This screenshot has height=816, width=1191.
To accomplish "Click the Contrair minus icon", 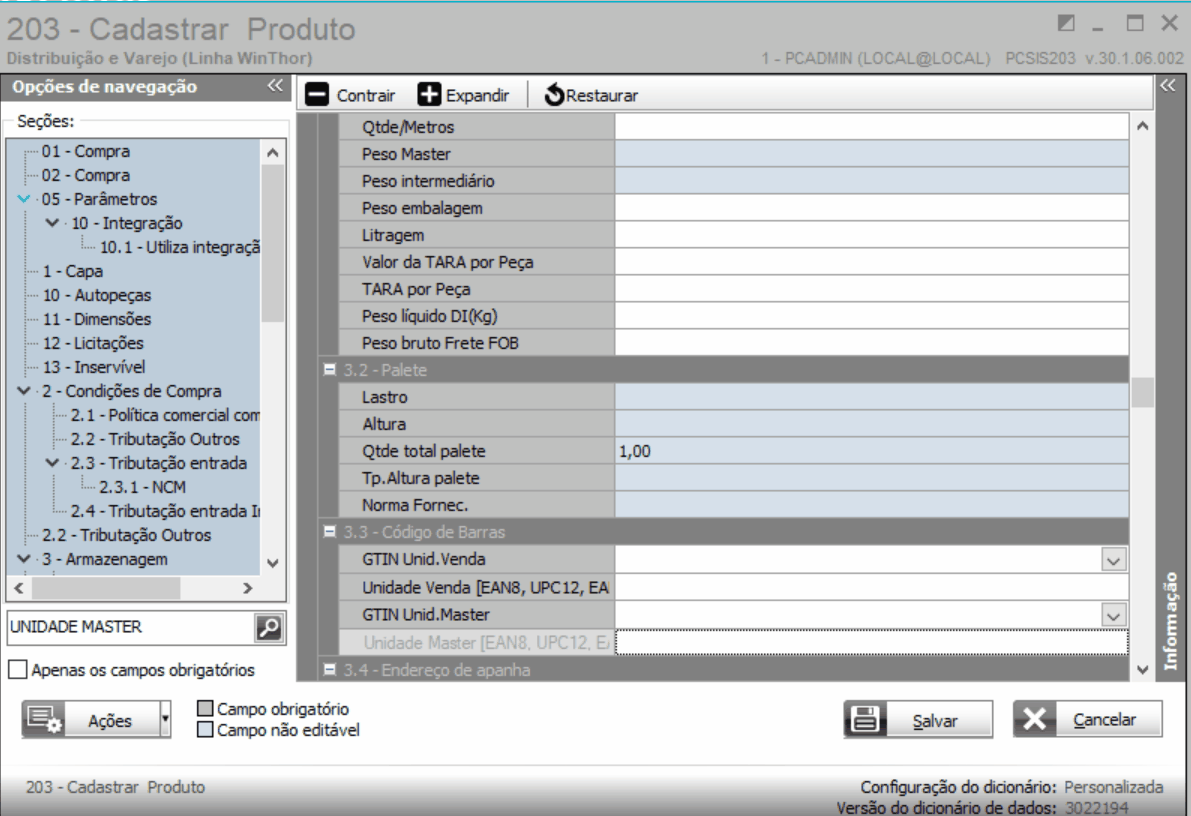I will 317,95.
